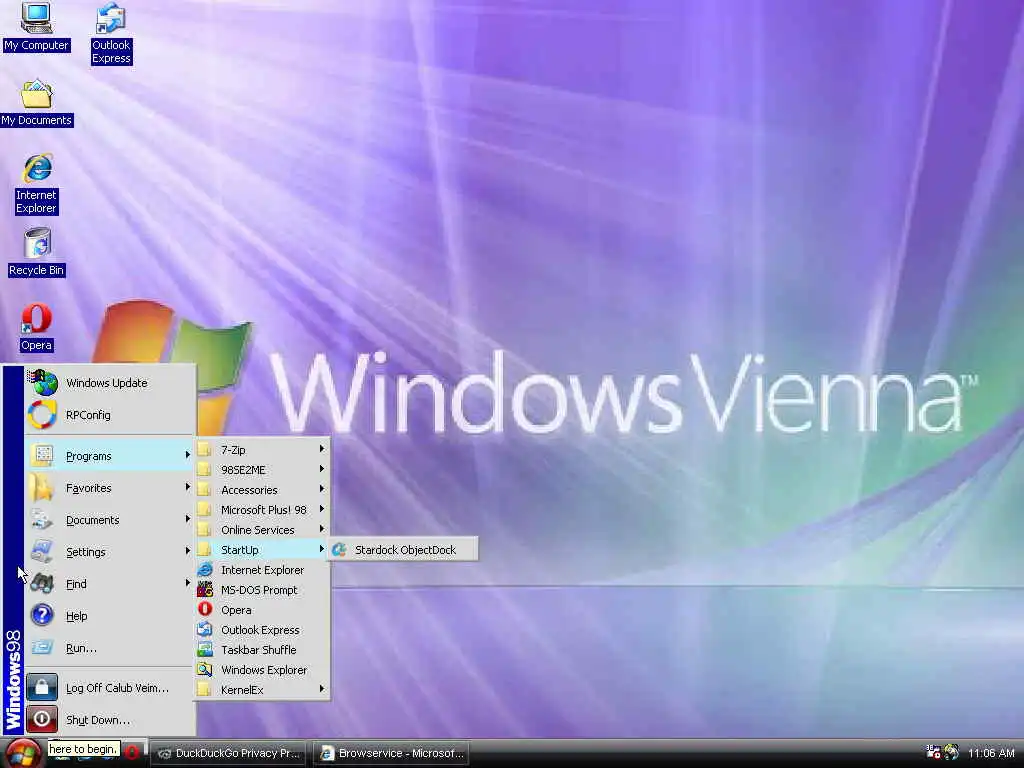The image size is (1024, 768).
Task: Expand the KernelEx submenu arrow
Action: tap(321, 689)
